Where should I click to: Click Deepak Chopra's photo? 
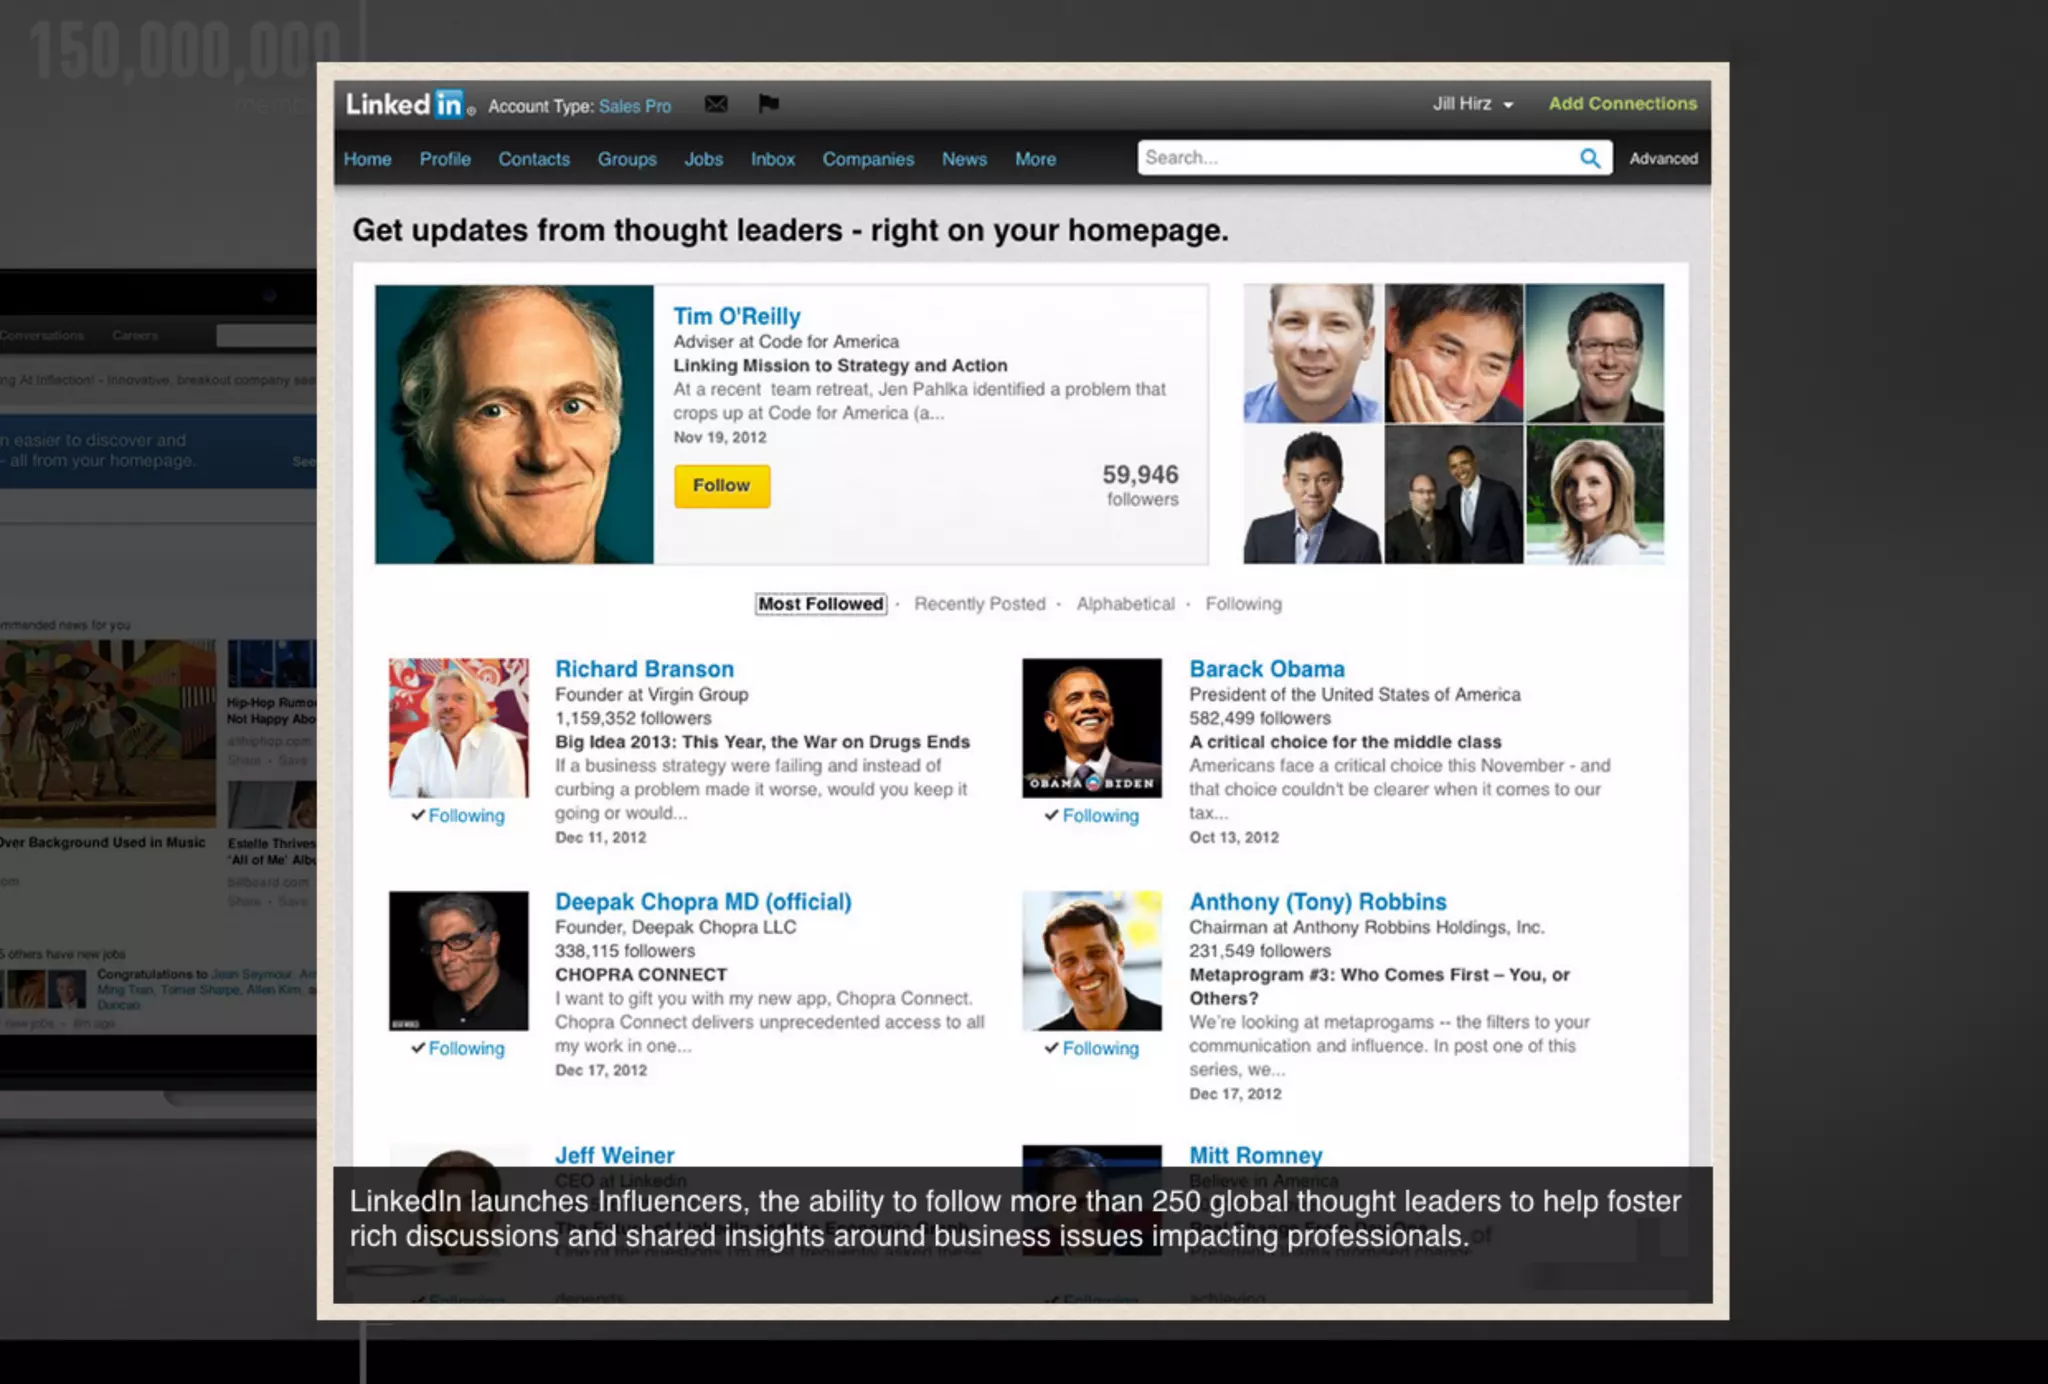[458, 961]
